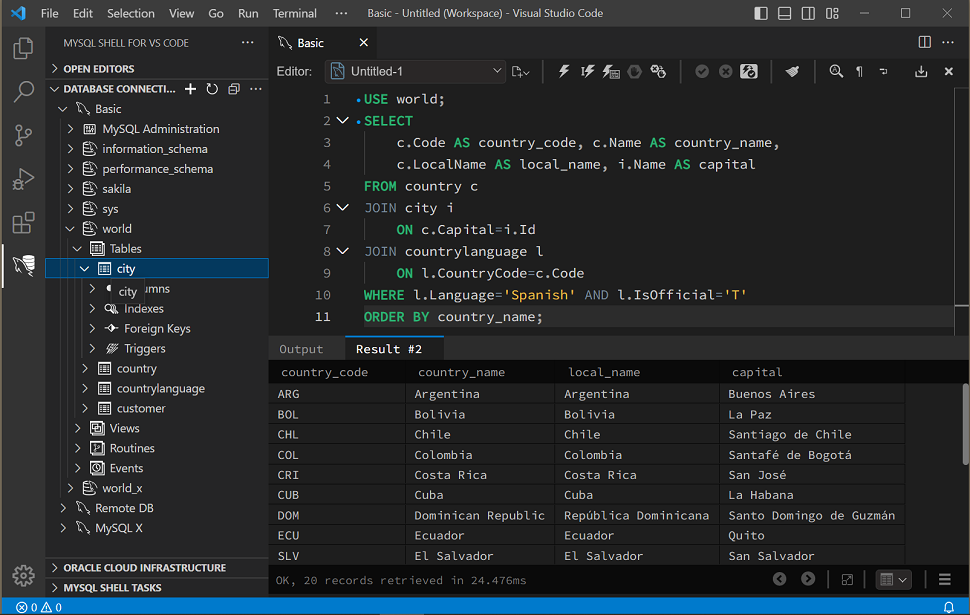The width and height of the screenshot is (970, 615).
Task: Toggle show hidden characters pilcrow icon
Action: click(x=859, y=72)
